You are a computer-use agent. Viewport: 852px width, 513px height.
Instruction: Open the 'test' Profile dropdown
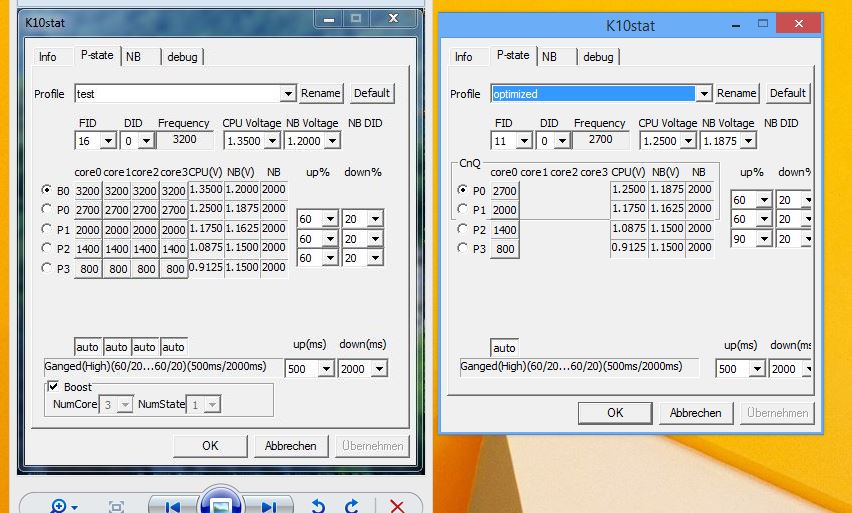(x=288, y=93)
